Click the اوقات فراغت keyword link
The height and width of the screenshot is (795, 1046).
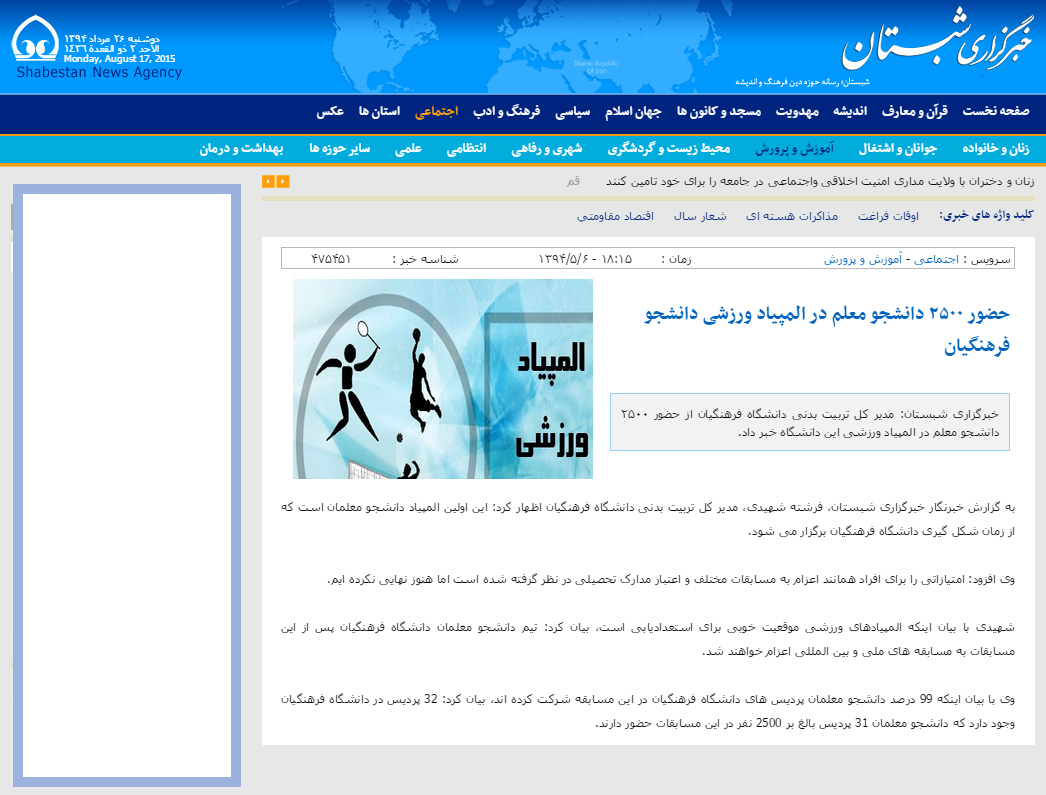click(887, 216)
